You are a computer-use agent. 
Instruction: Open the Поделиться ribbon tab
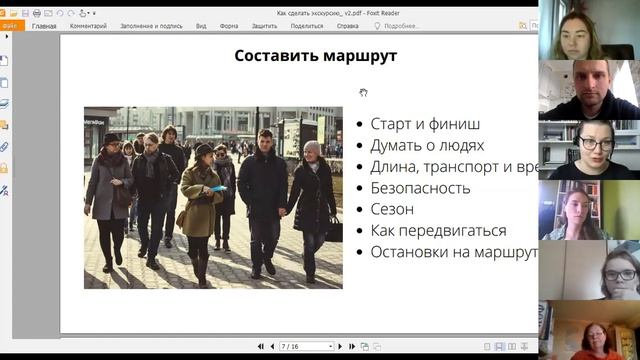[x=307, y=26]
